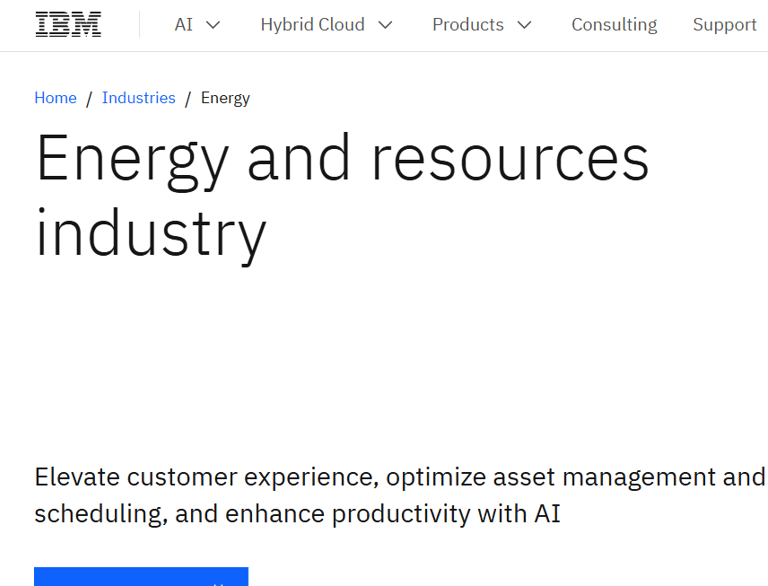Click the word "industry" in the heading
Image resolution: width=768 pixels, height=586 pixels.
point(150,232)
